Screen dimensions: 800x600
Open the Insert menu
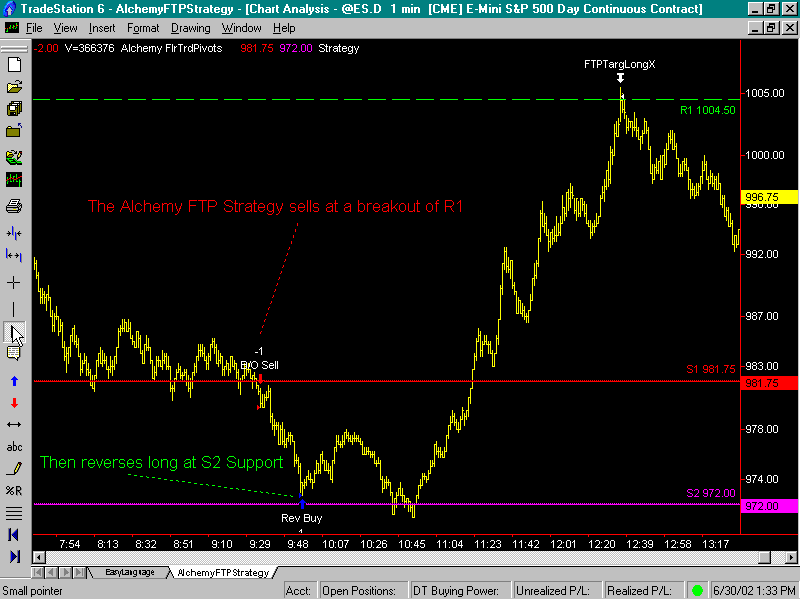[102, 28]
